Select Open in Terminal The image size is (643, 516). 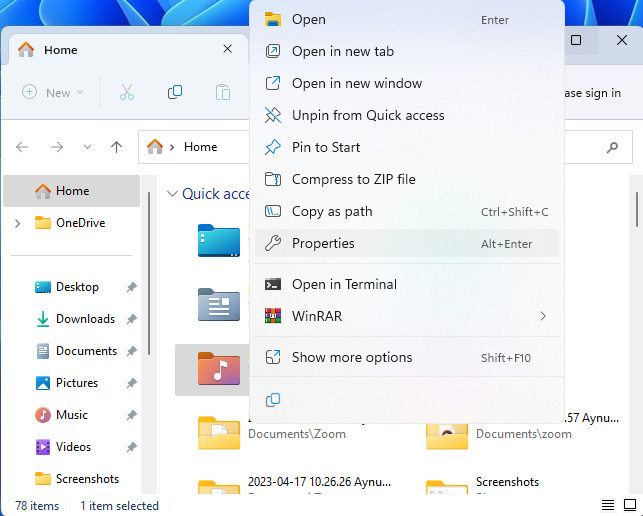pos(406,284)
